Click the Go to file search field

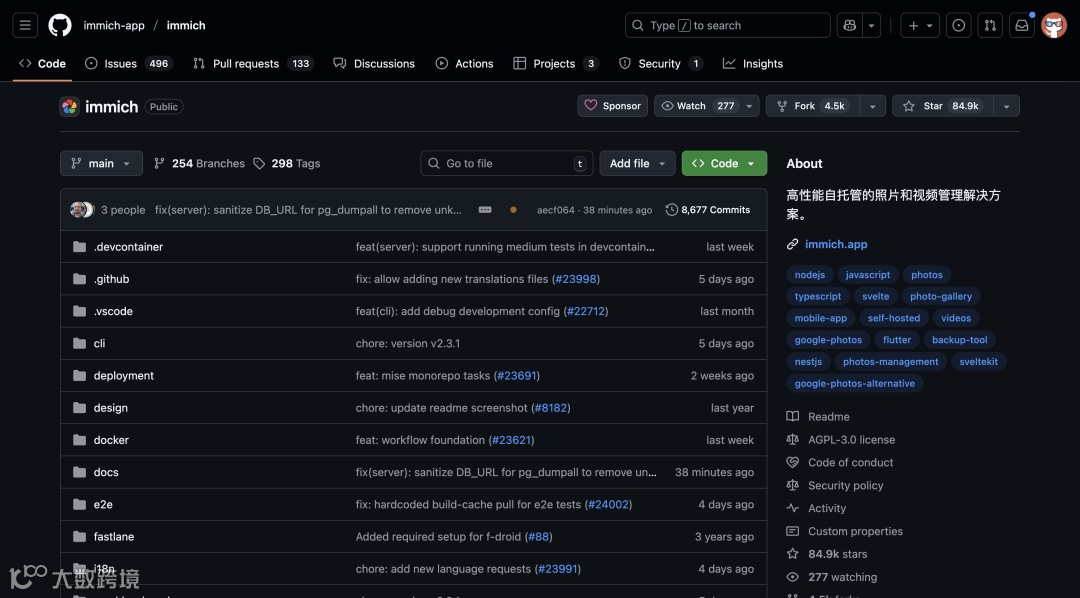tap(507, 163)
